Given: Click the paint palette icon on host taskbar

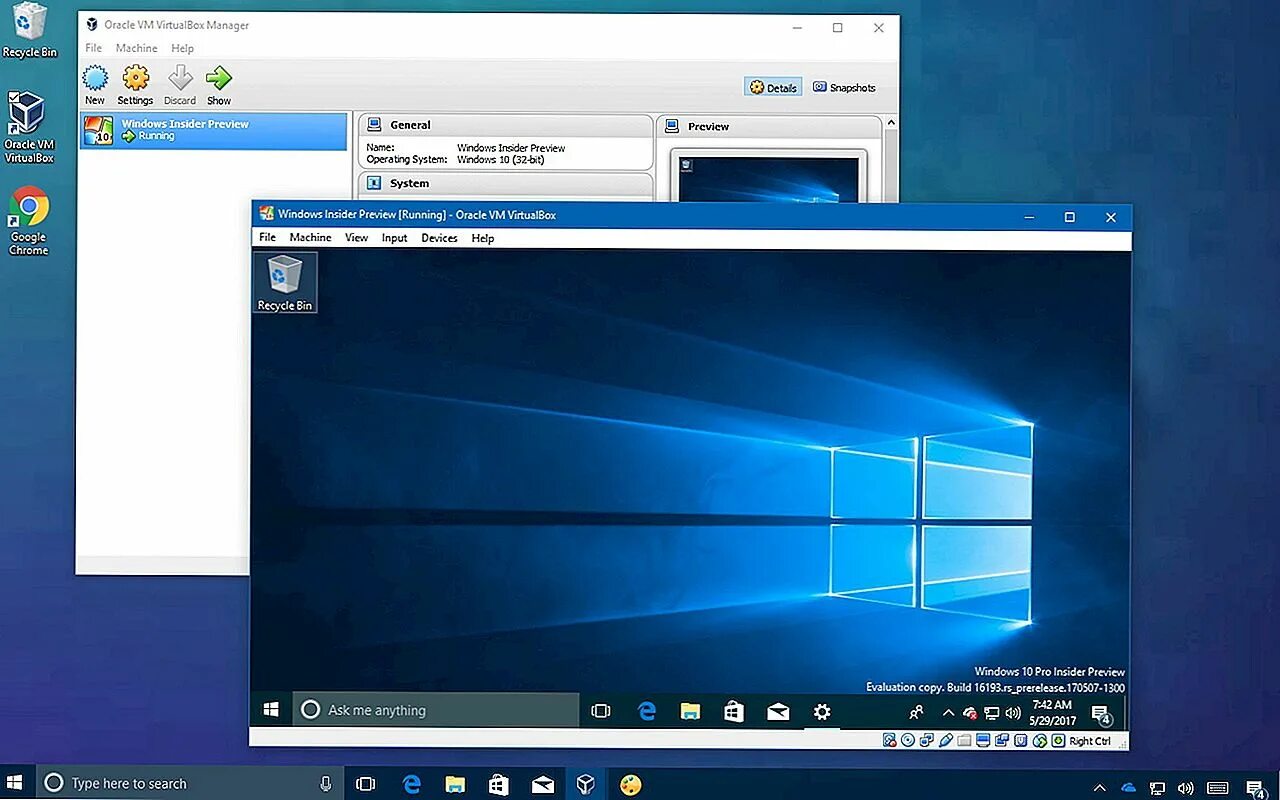Looking at the screenshot, I should (630, 784).
